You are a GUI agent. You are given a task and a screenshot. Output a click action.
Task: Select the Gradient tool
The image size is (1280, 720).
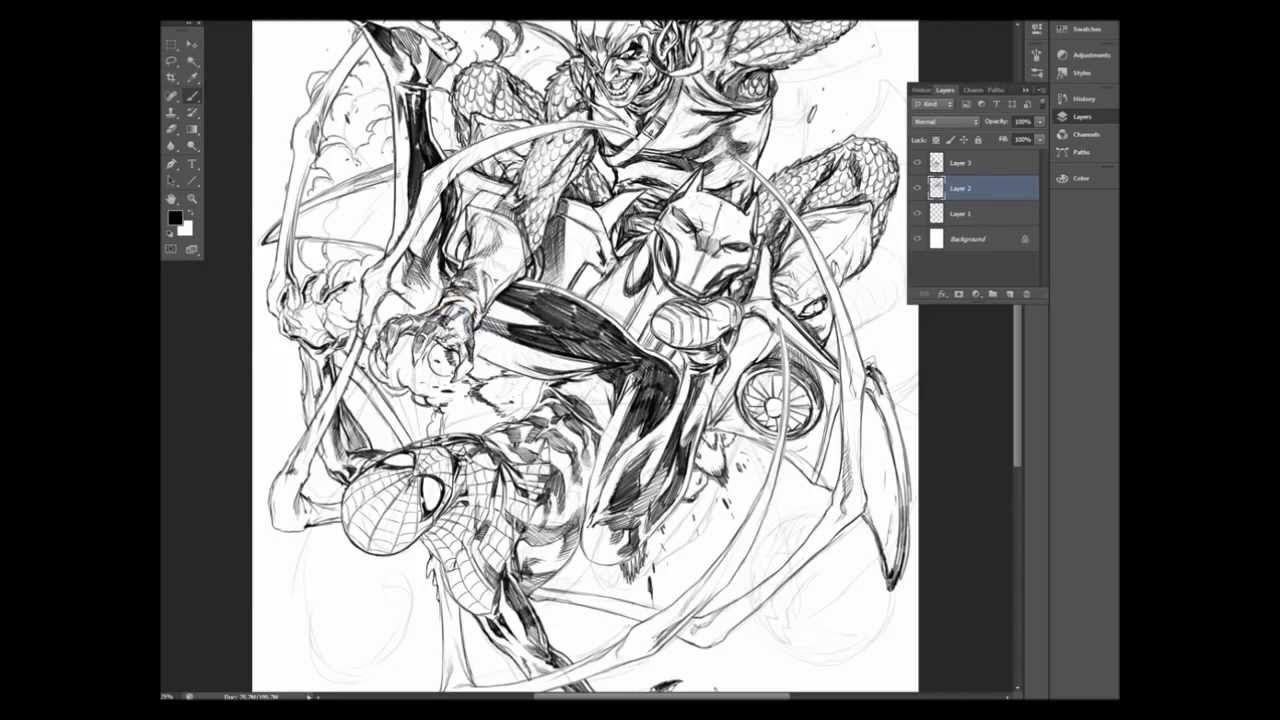(191, 129)
